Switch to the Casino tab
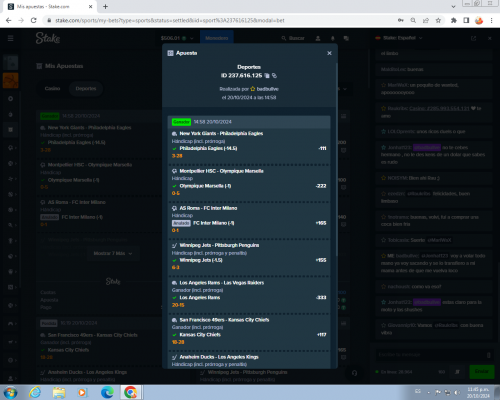 coord(52,89)
